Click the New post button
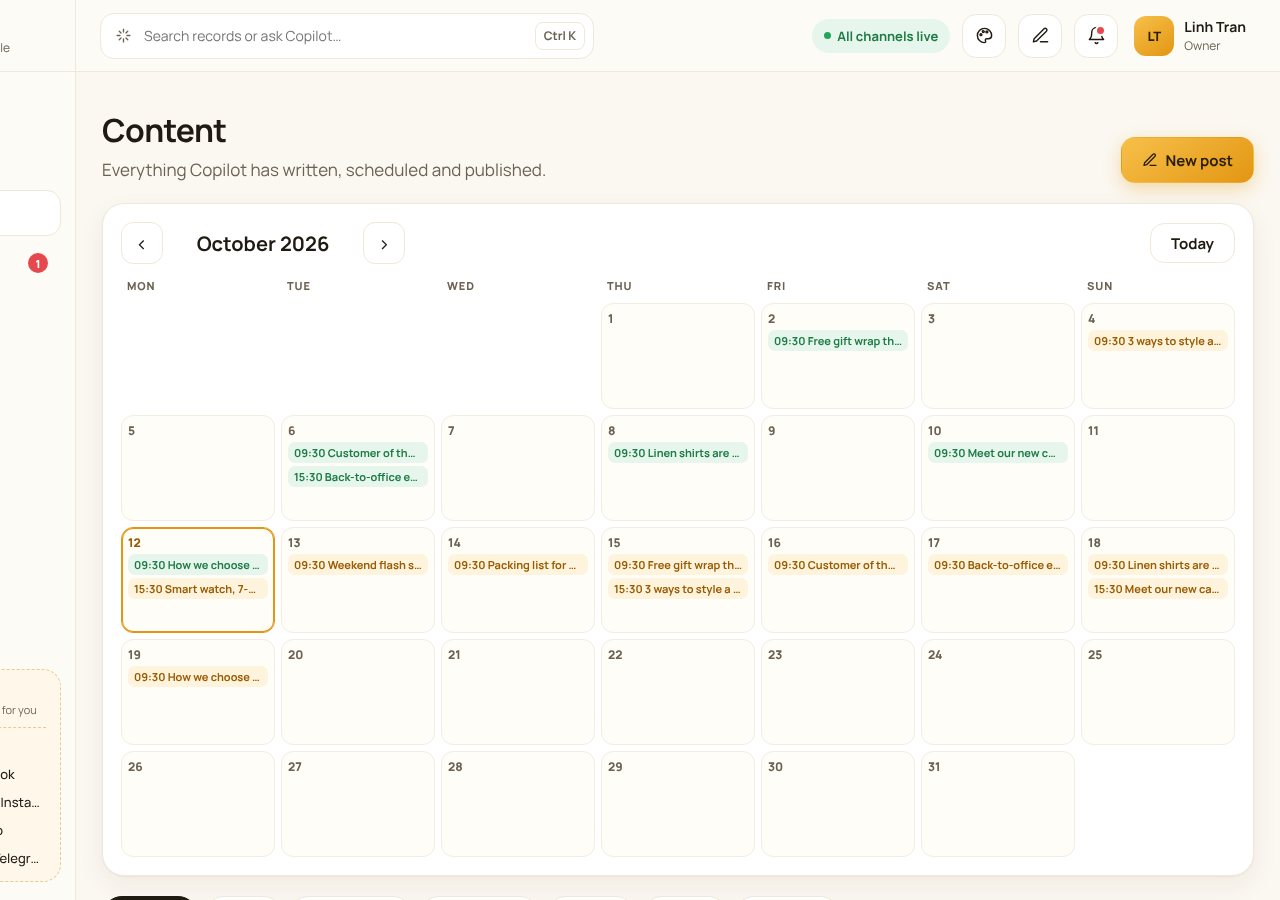 click(1187, 160)
